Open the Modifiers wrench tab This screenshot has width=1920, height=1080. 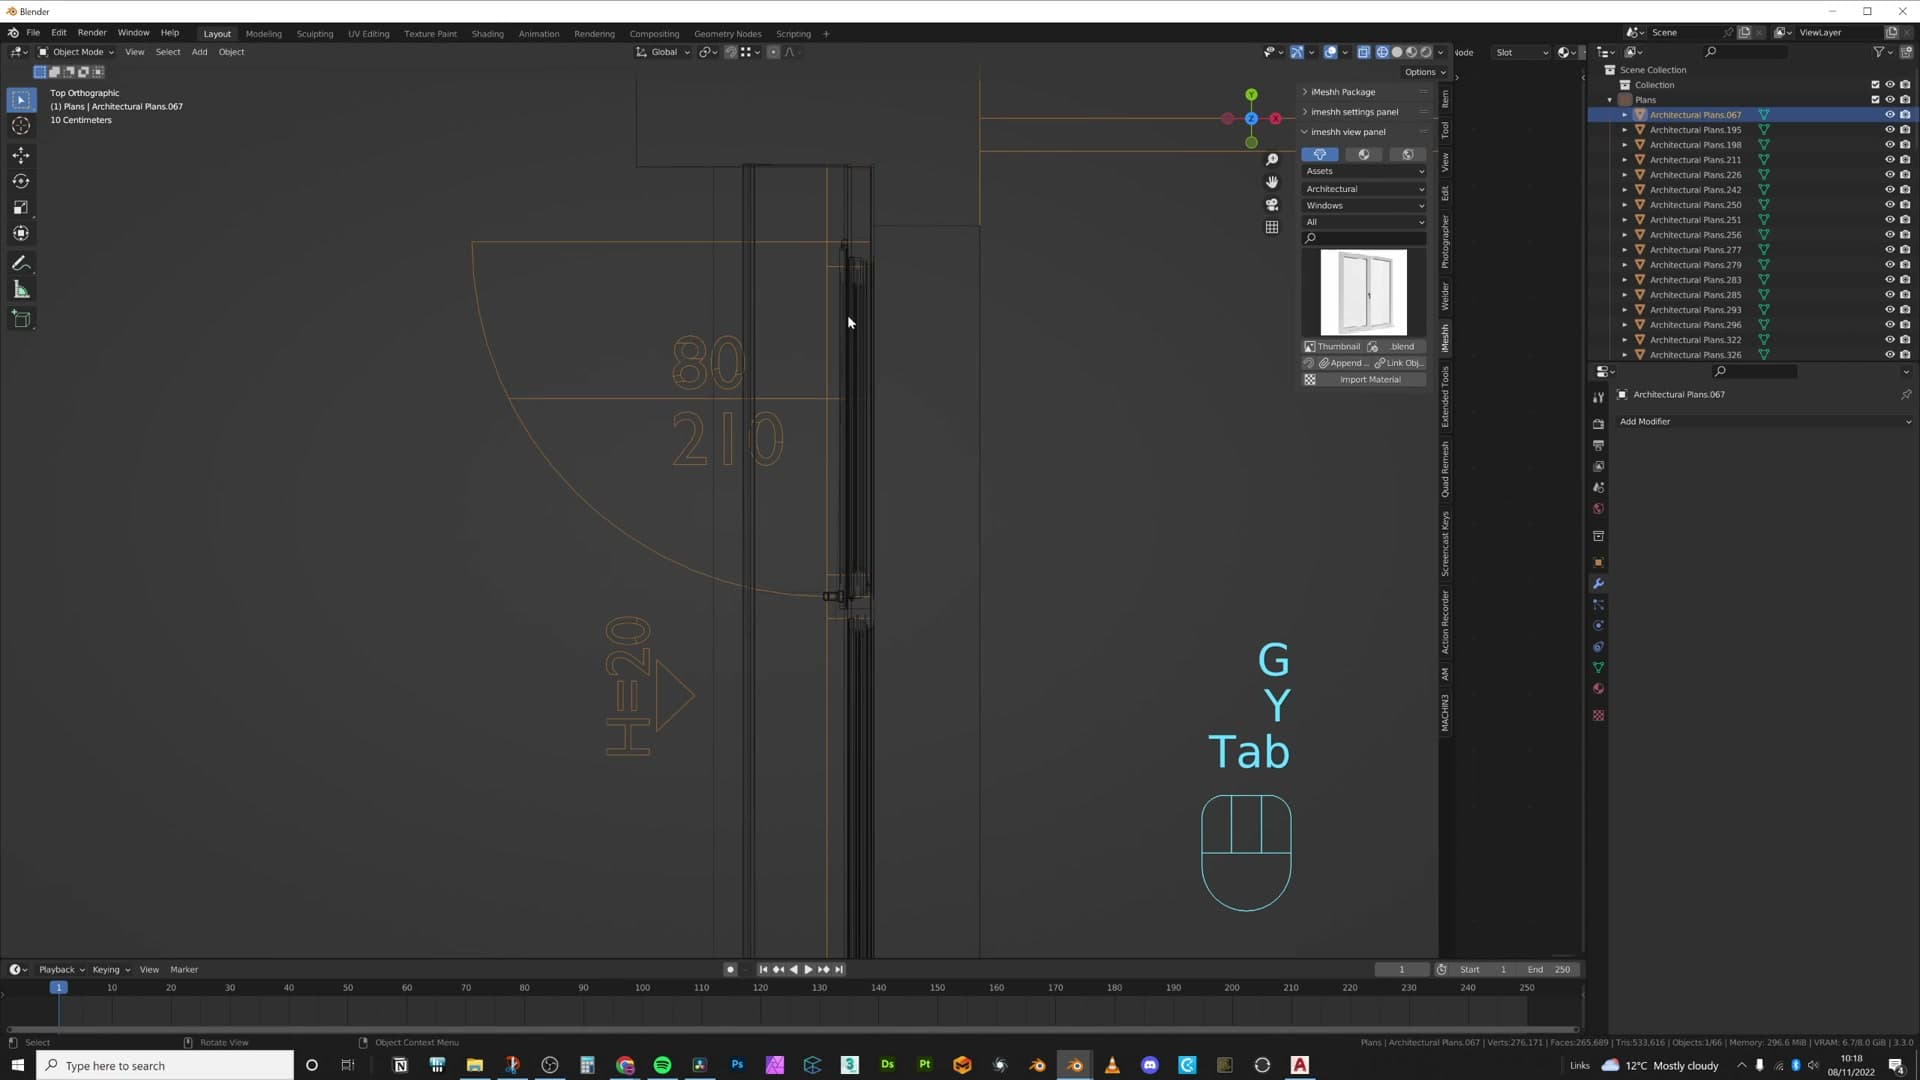[x=1598, y=583]
